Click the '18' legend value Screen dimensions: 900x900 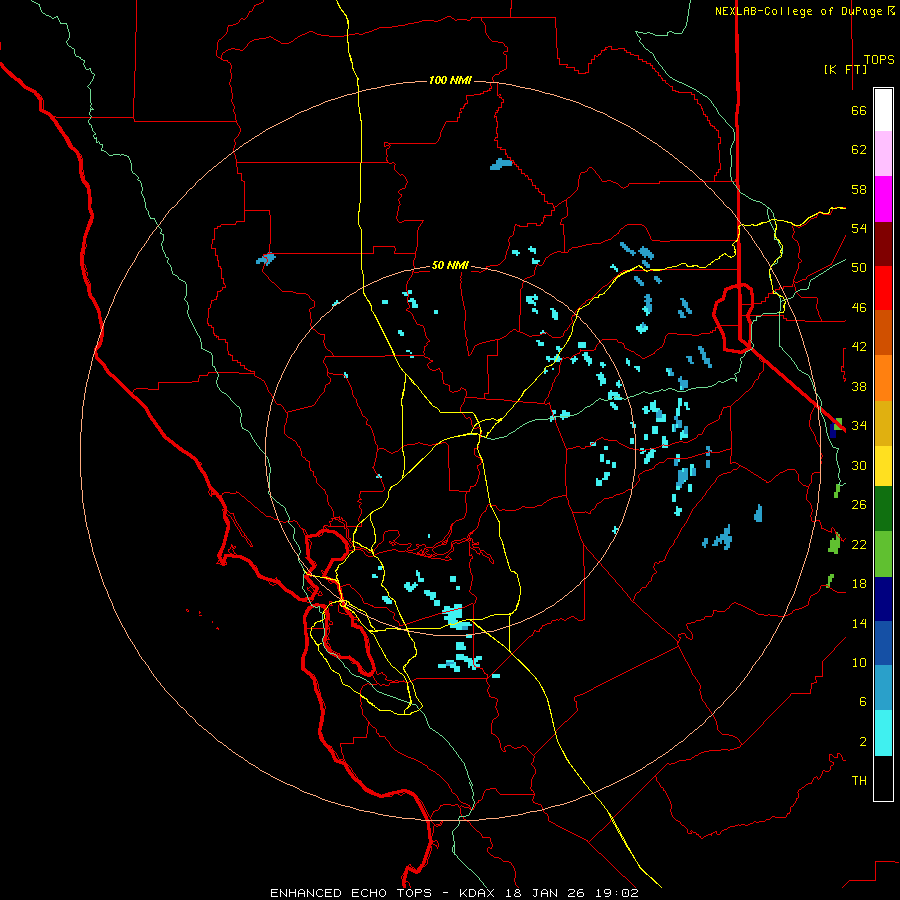point(859,584)
